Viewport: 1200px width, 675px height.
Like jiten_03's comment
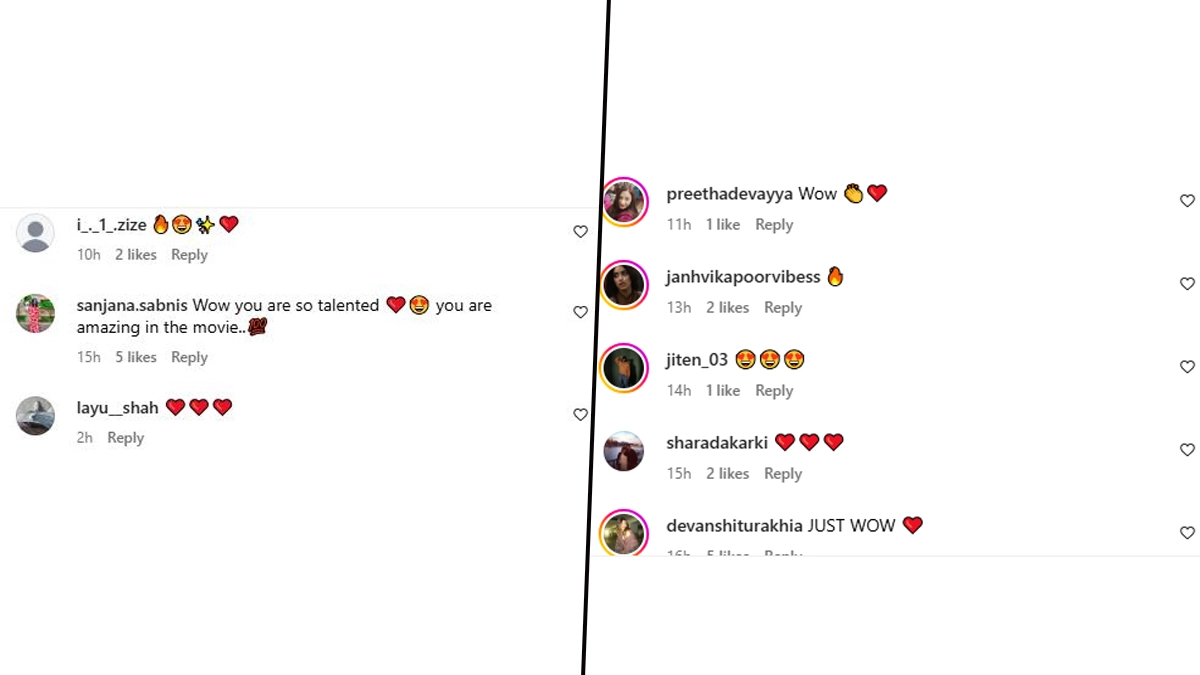1187,367
